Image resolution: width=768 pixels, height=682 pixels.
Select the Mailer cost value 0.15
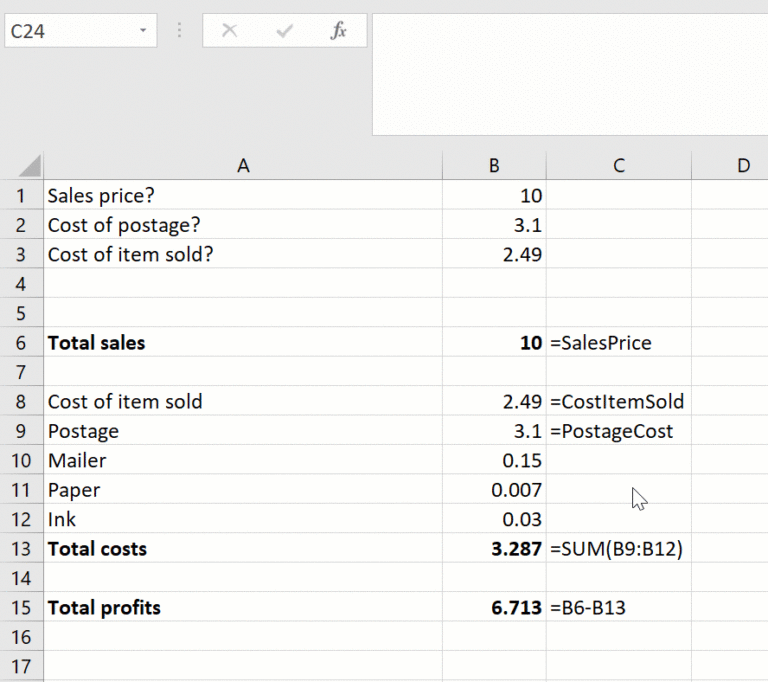tap(494, 461)
